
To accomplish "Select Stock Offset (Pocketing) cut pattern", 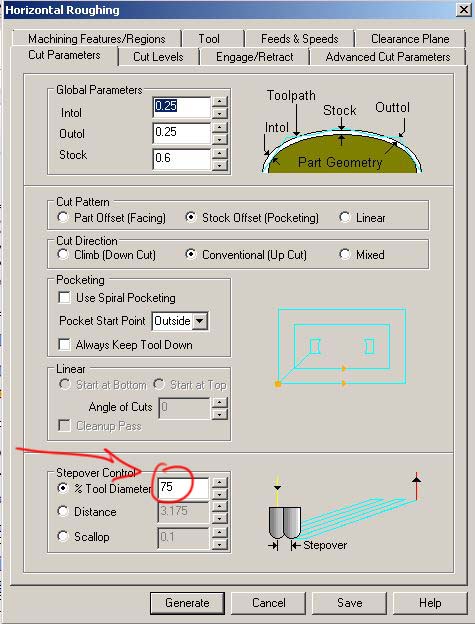I will (252, 218).
